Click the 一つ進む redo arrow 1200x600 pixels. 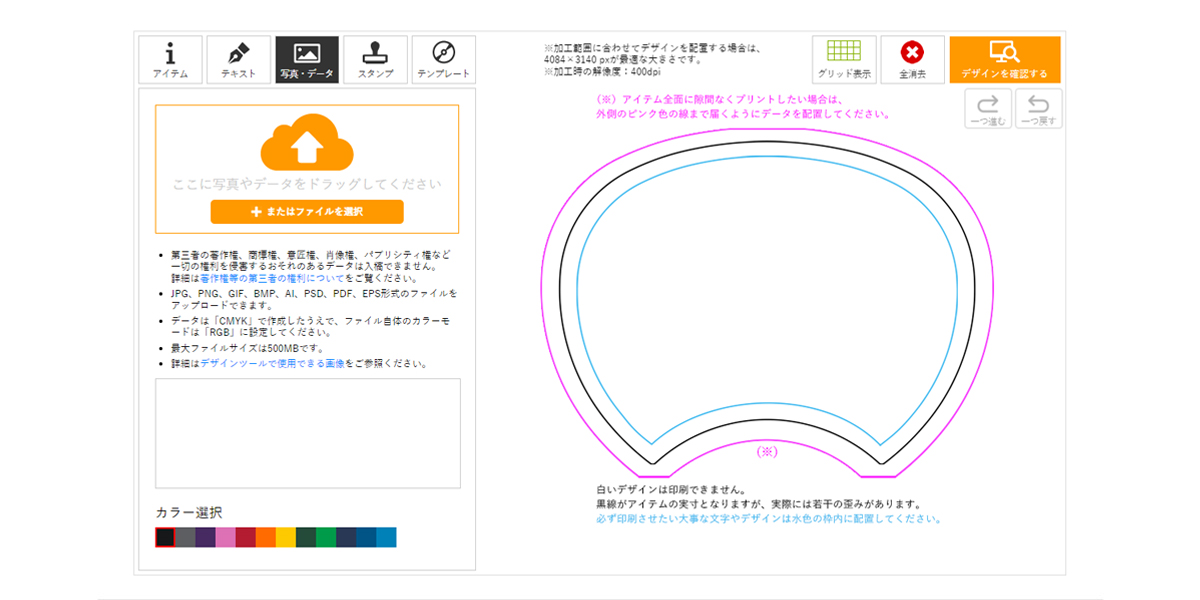(988, 109)
